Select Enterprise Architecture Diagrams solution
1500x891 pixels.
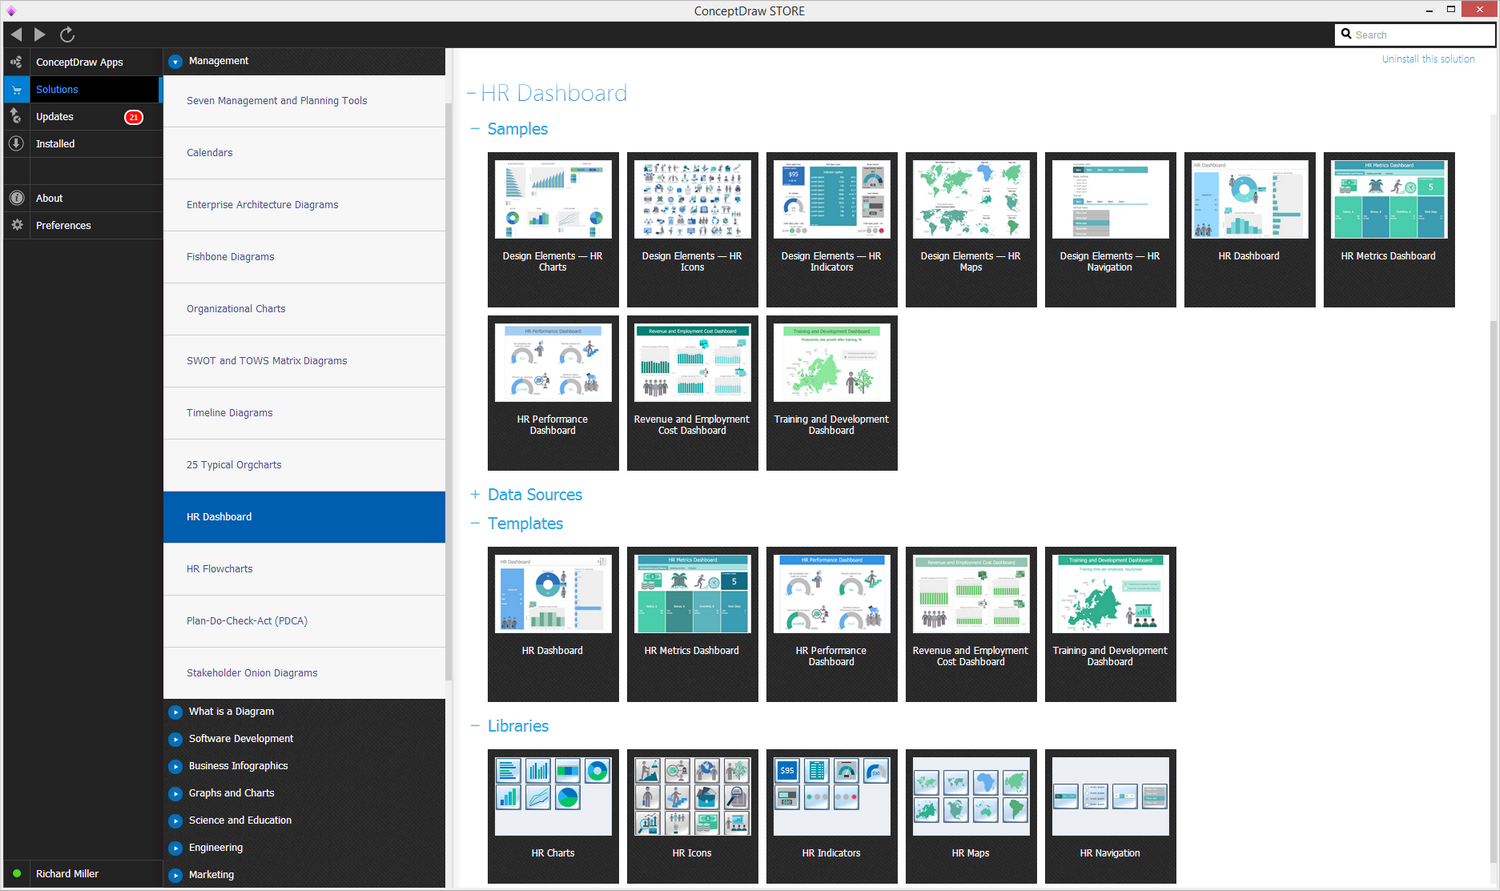click(x=304, y=205)
